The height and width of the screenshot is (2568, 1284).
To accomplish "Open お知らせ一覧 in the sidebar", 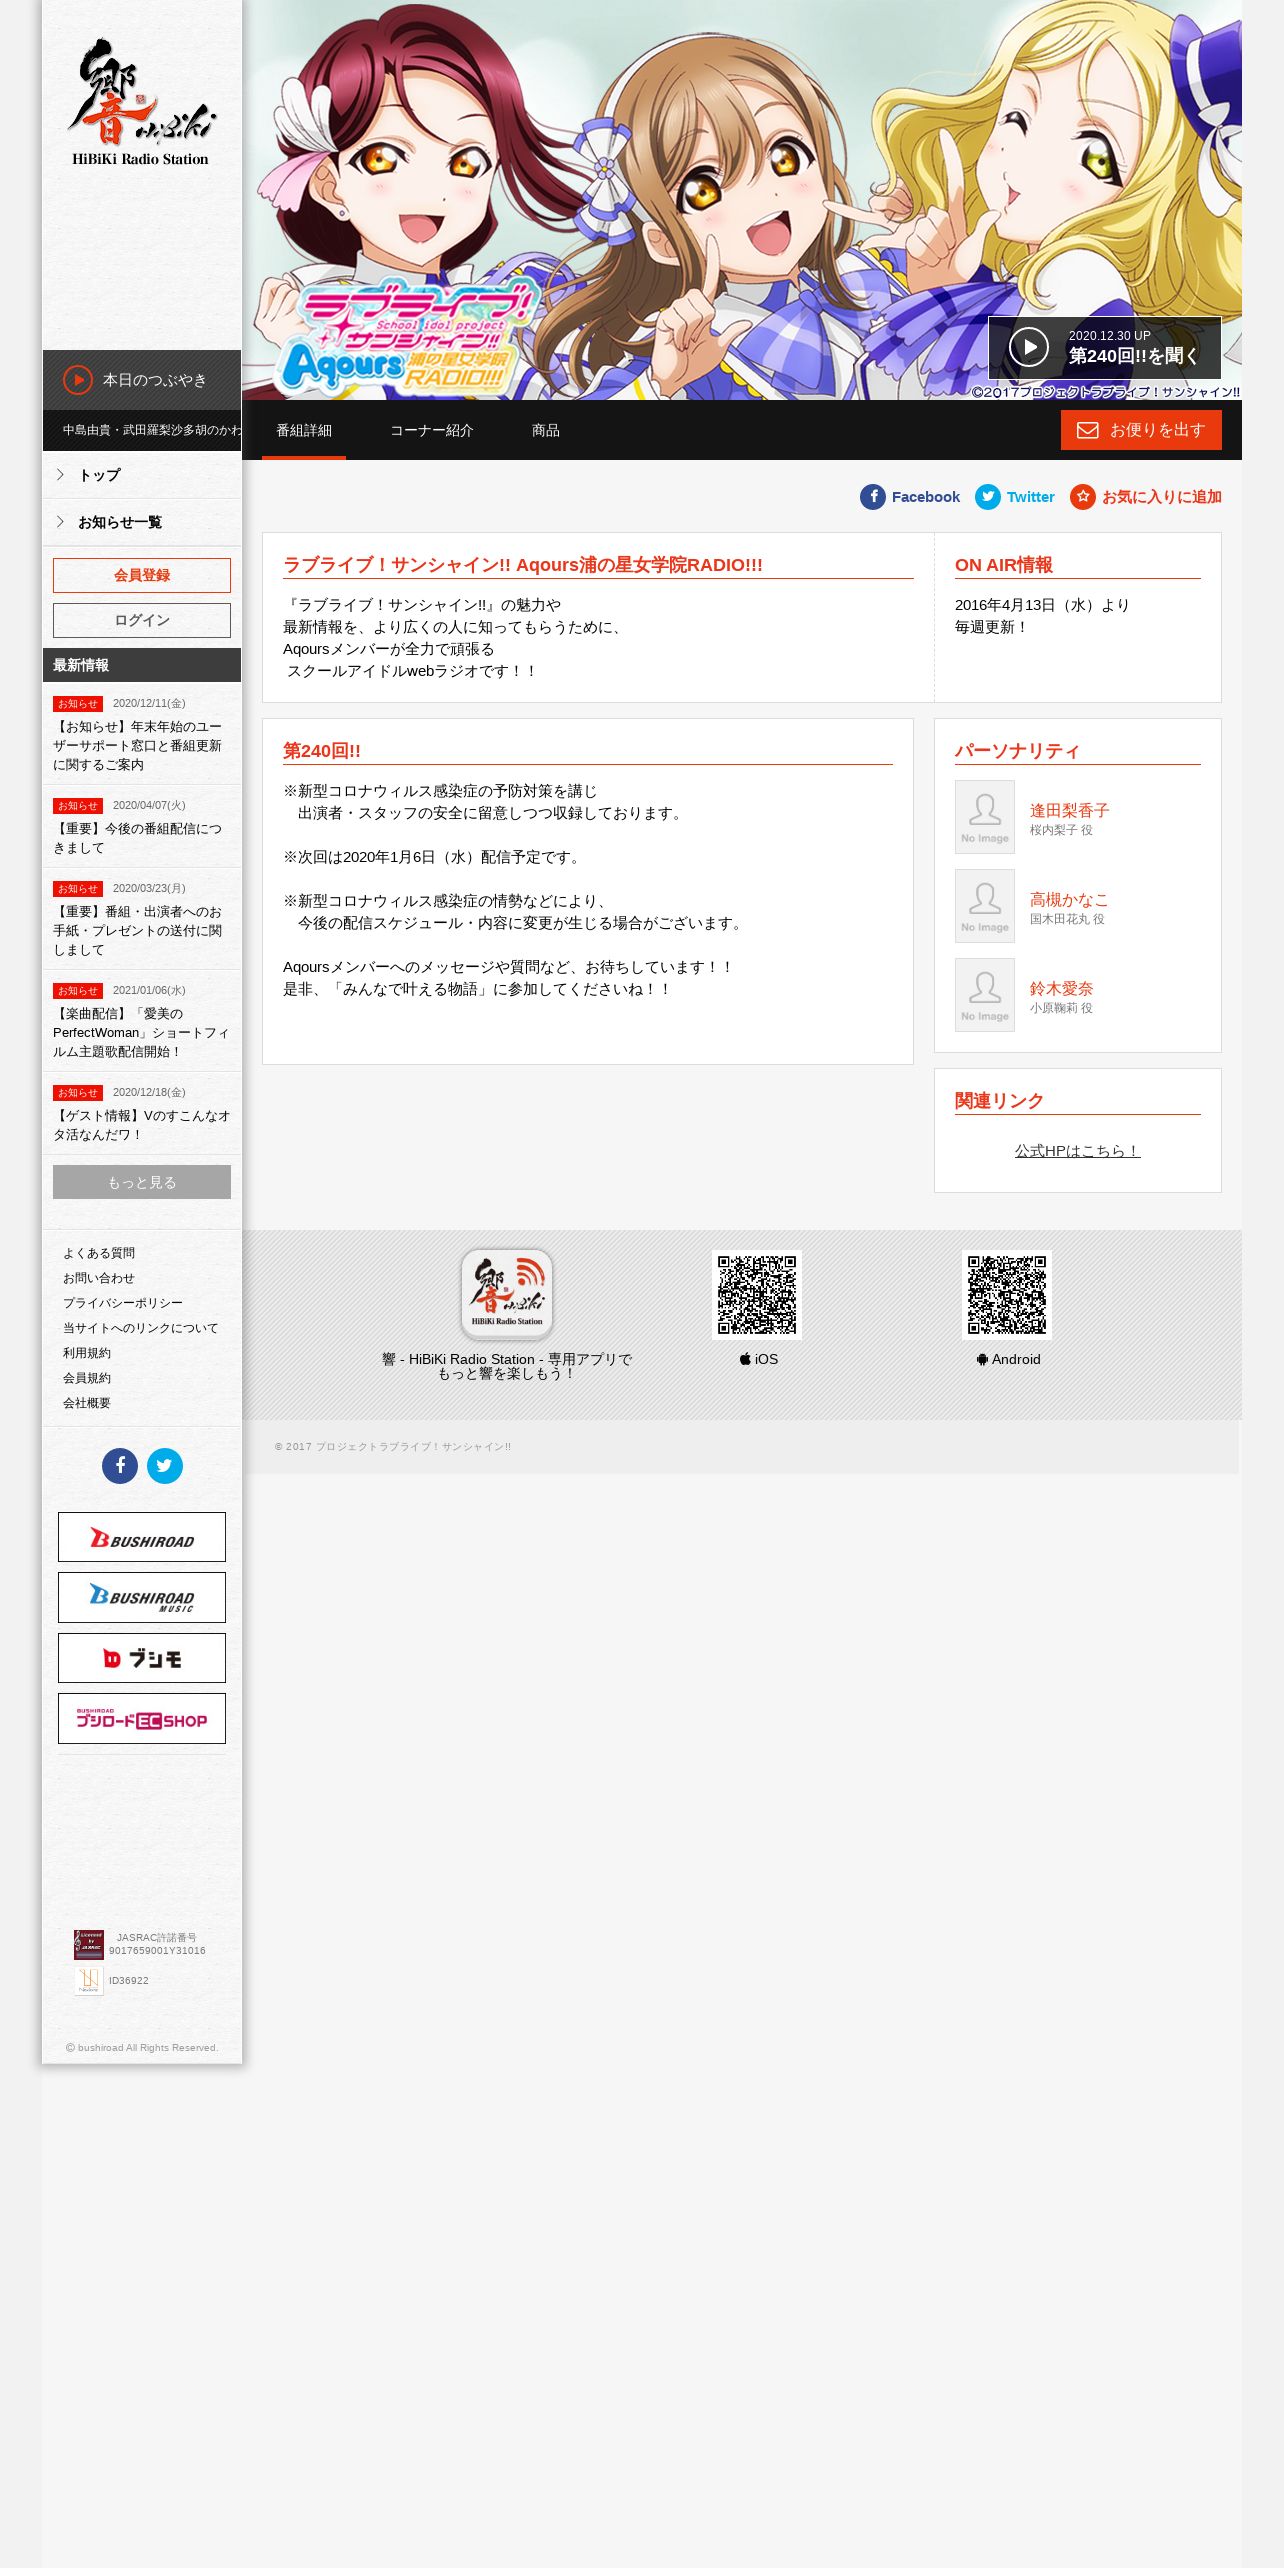I will (x=142, y=522).
